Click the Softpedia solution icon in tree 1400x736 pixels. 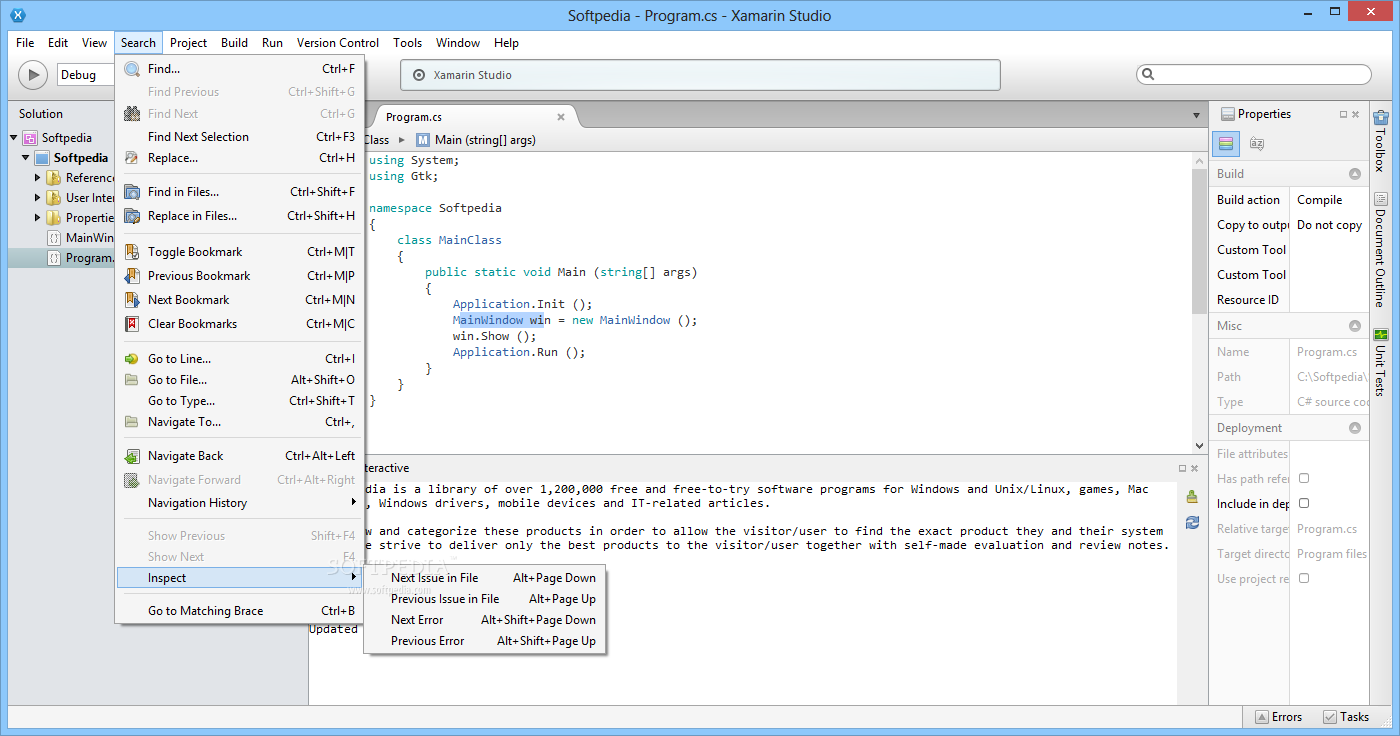click(x=30, y=138)
